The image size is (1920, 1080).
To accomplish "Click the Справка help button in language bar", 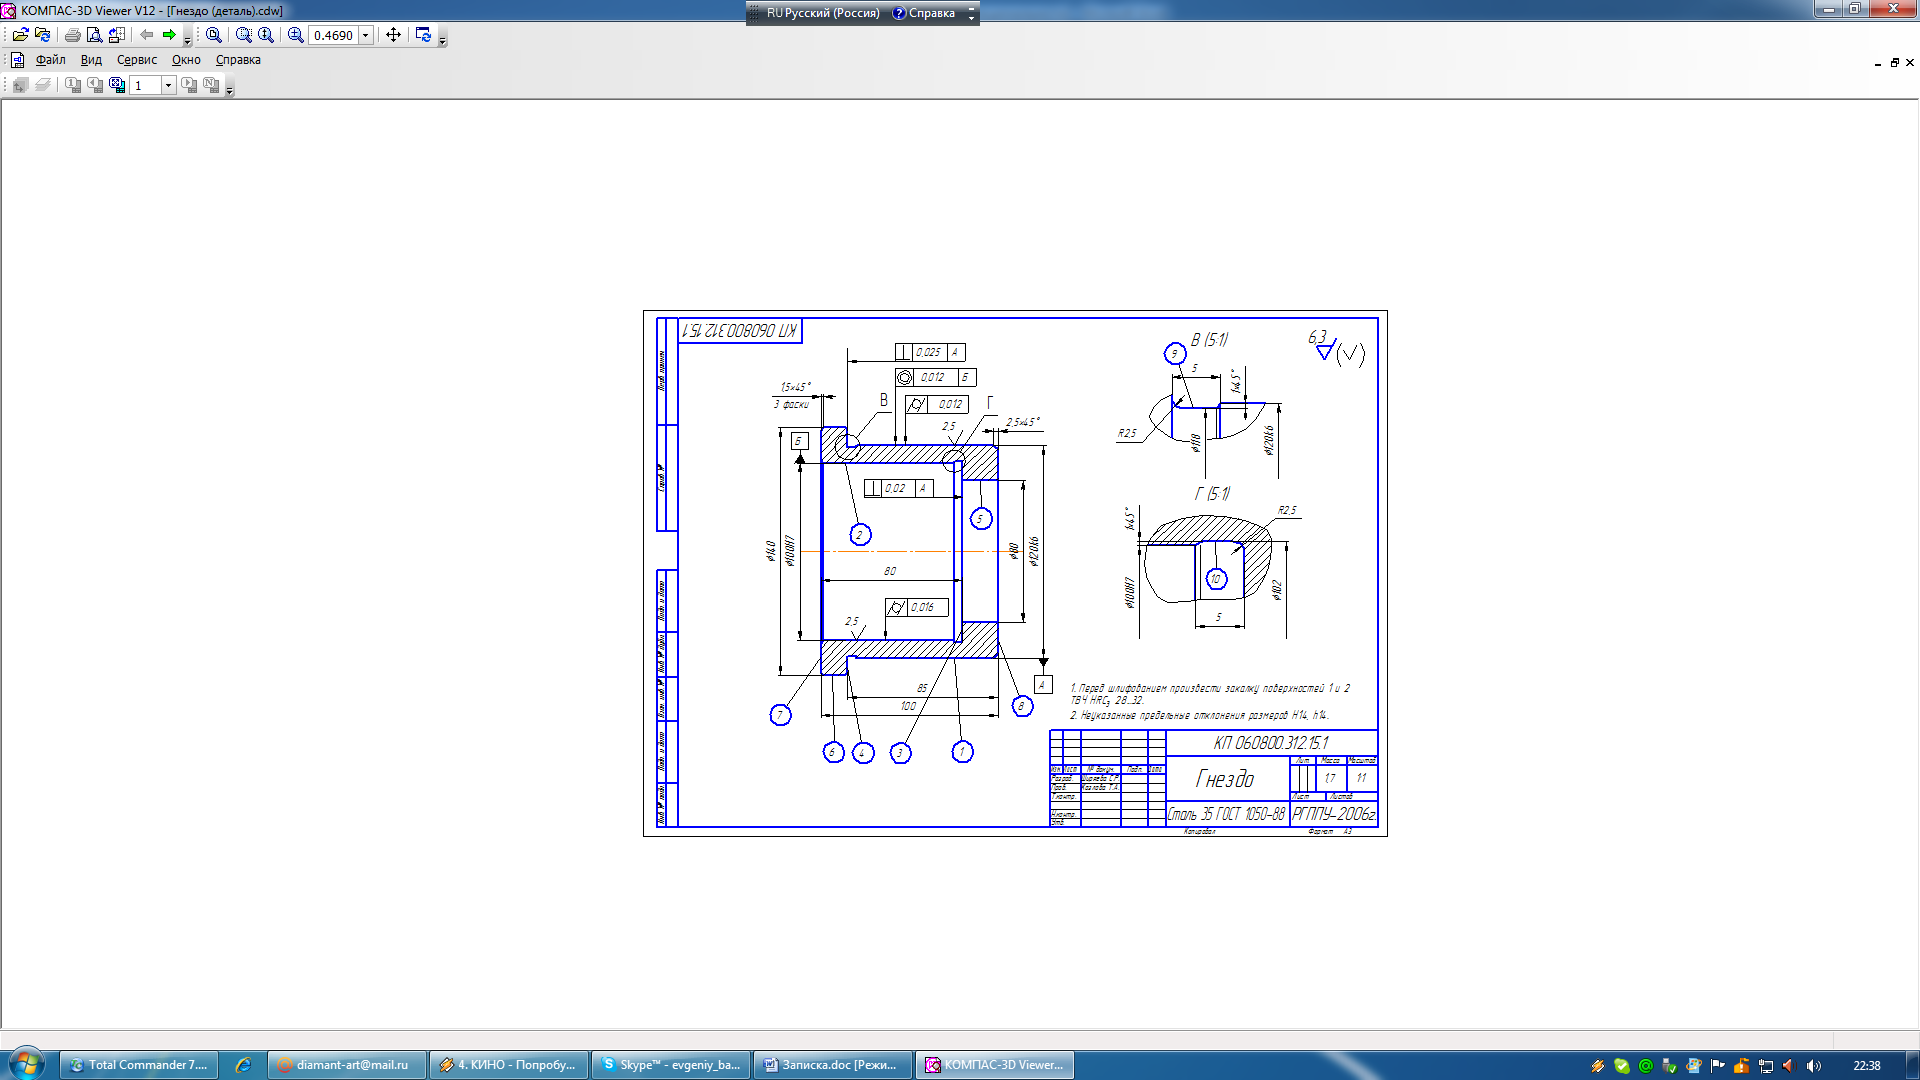I will coord(923,13).
